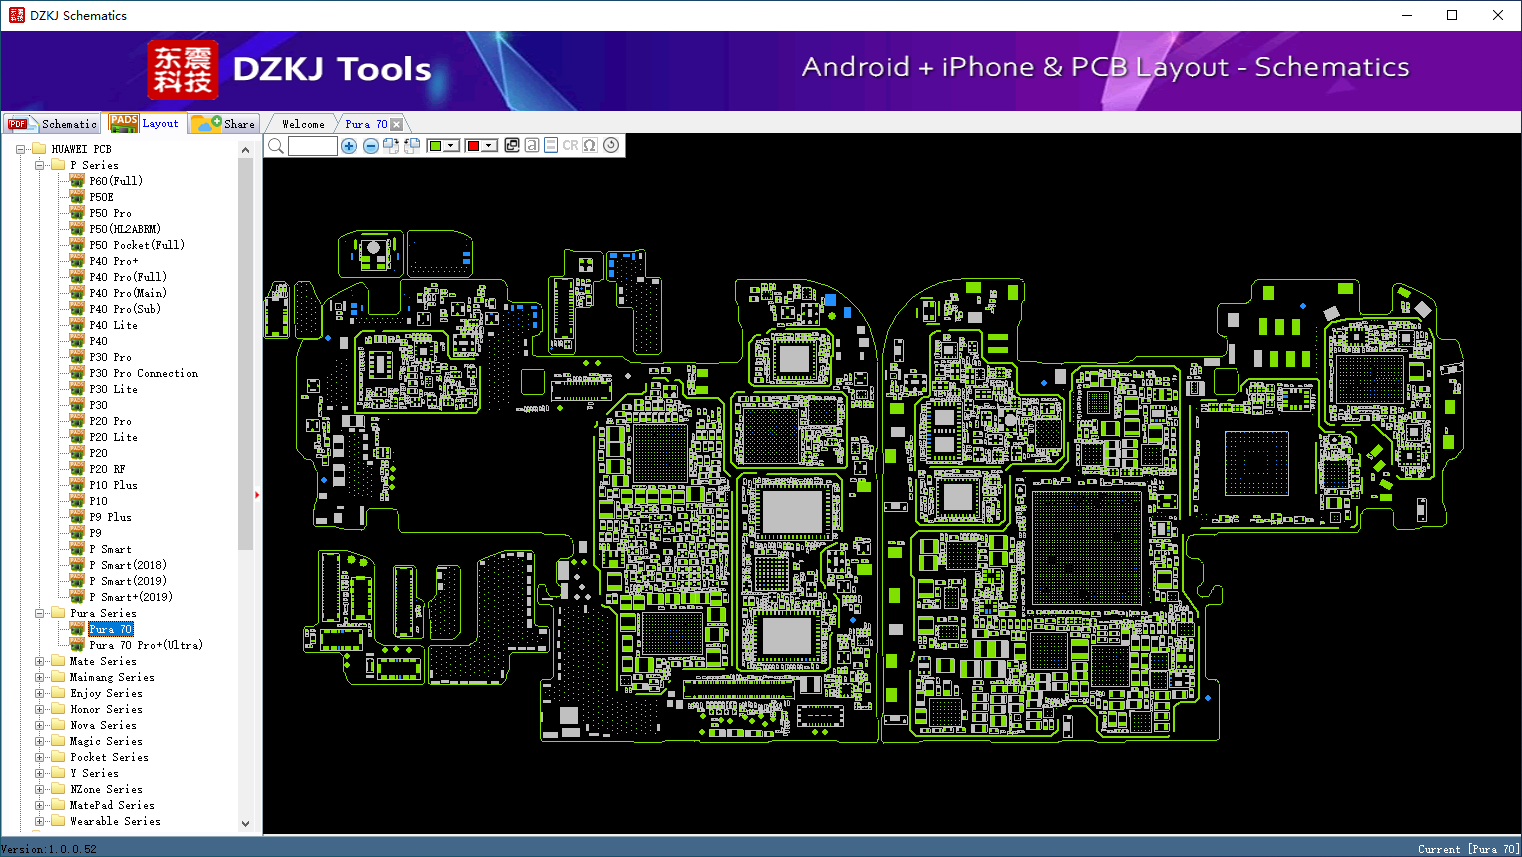The height and width of the screenshot is (857, 1522).
Task: Open the red color dropdown arrow
Action: click(x=489, y=146)
